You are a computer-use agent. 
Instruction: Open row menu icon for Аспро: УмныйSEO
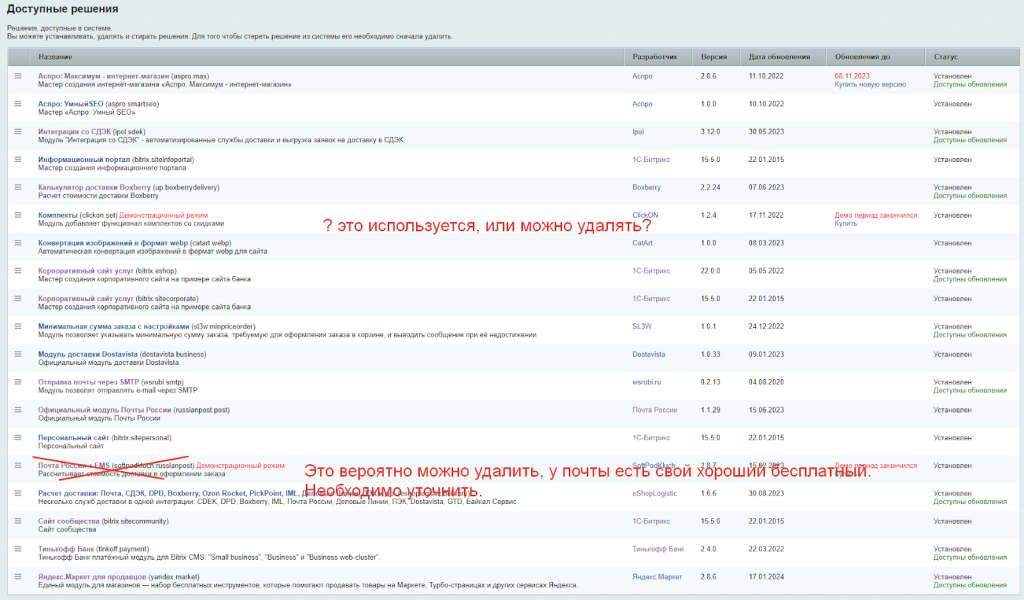pyautogui.click(x=18, y=104)
